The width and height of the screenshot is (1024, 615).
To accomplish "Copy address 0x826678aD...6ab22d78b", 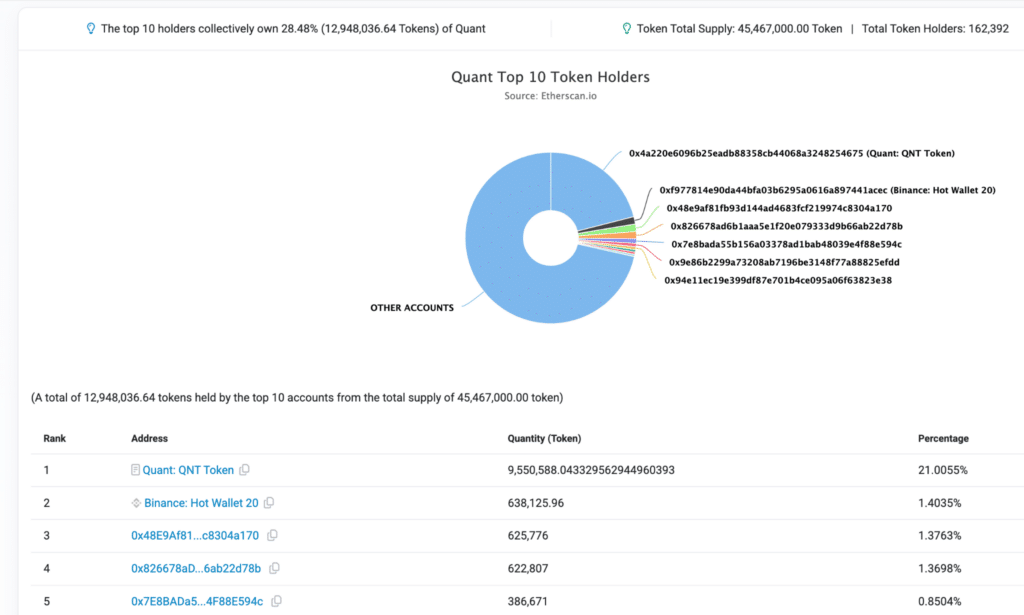I will pyautogui.click(x=274, y=568).
